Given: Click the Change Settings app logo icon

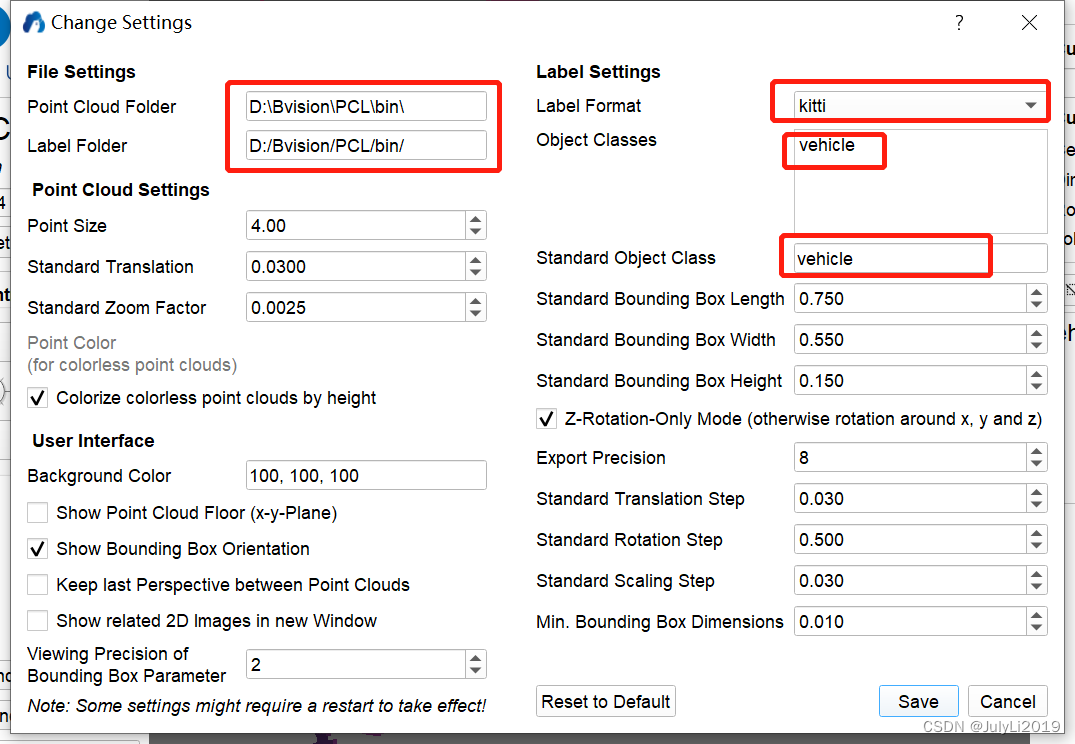Looking at the screenshot, I should 34,23.
